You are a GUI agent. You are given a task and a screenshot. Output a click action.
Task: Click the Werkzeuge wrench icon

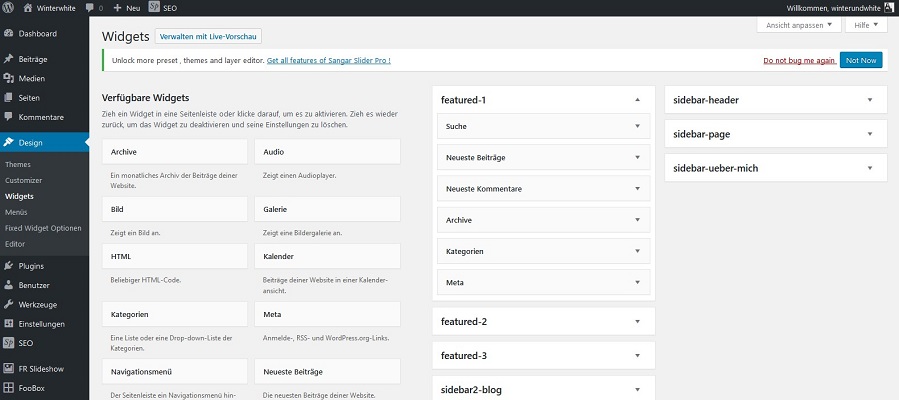[x=9, y=304]
